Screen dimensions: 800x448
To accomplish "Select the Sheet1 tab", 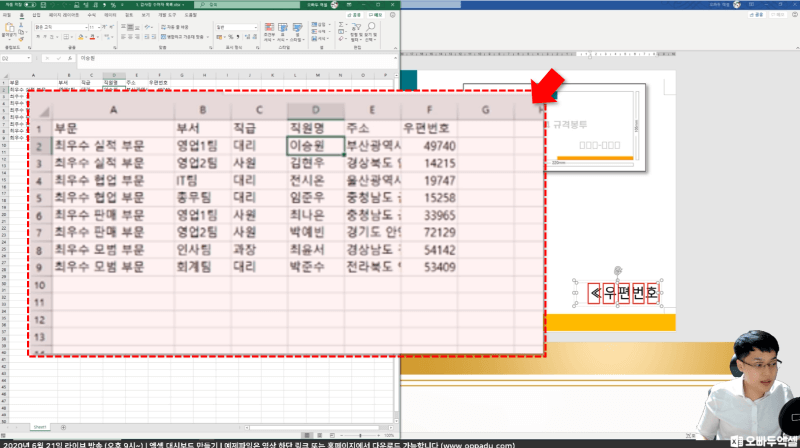I will [40, 427].
